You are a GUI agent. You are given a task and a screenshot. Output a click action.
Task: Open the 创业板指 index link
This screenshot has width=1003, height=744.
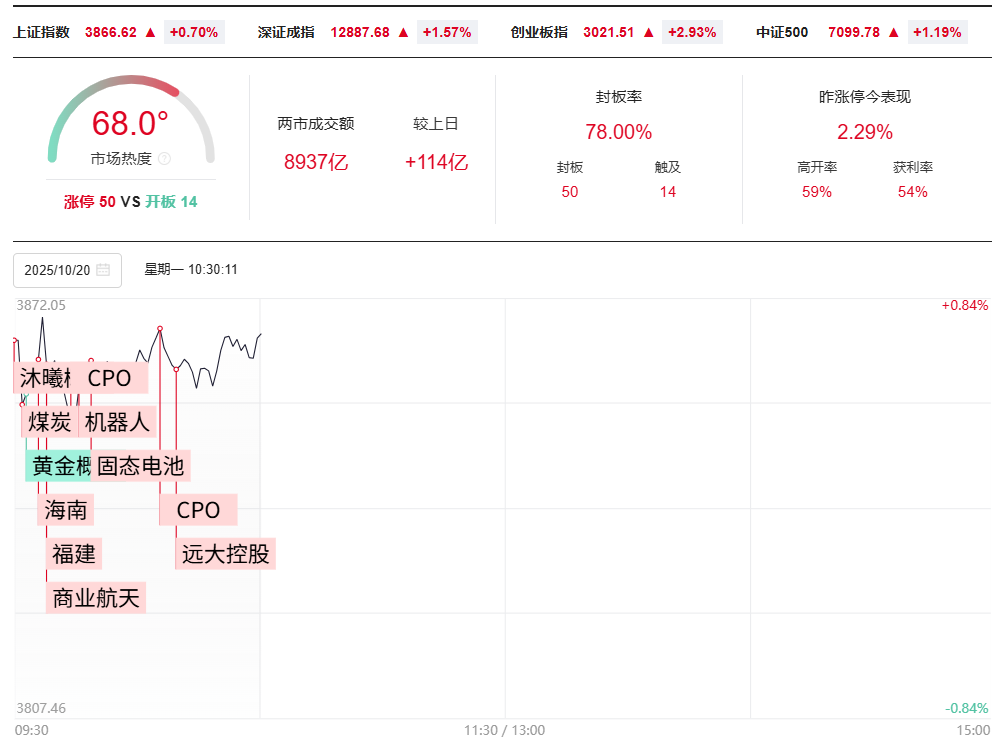click(x=539, y=32)
